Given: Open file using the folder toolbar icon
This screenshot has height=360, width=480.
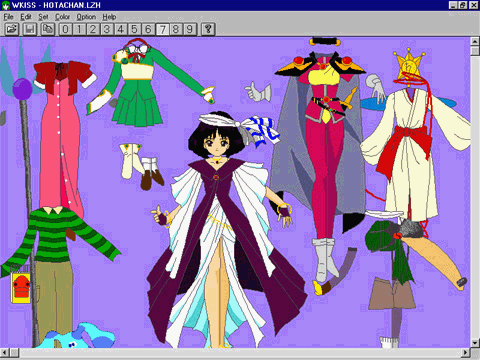Looking at the screenshot, I should click(12, 29).
